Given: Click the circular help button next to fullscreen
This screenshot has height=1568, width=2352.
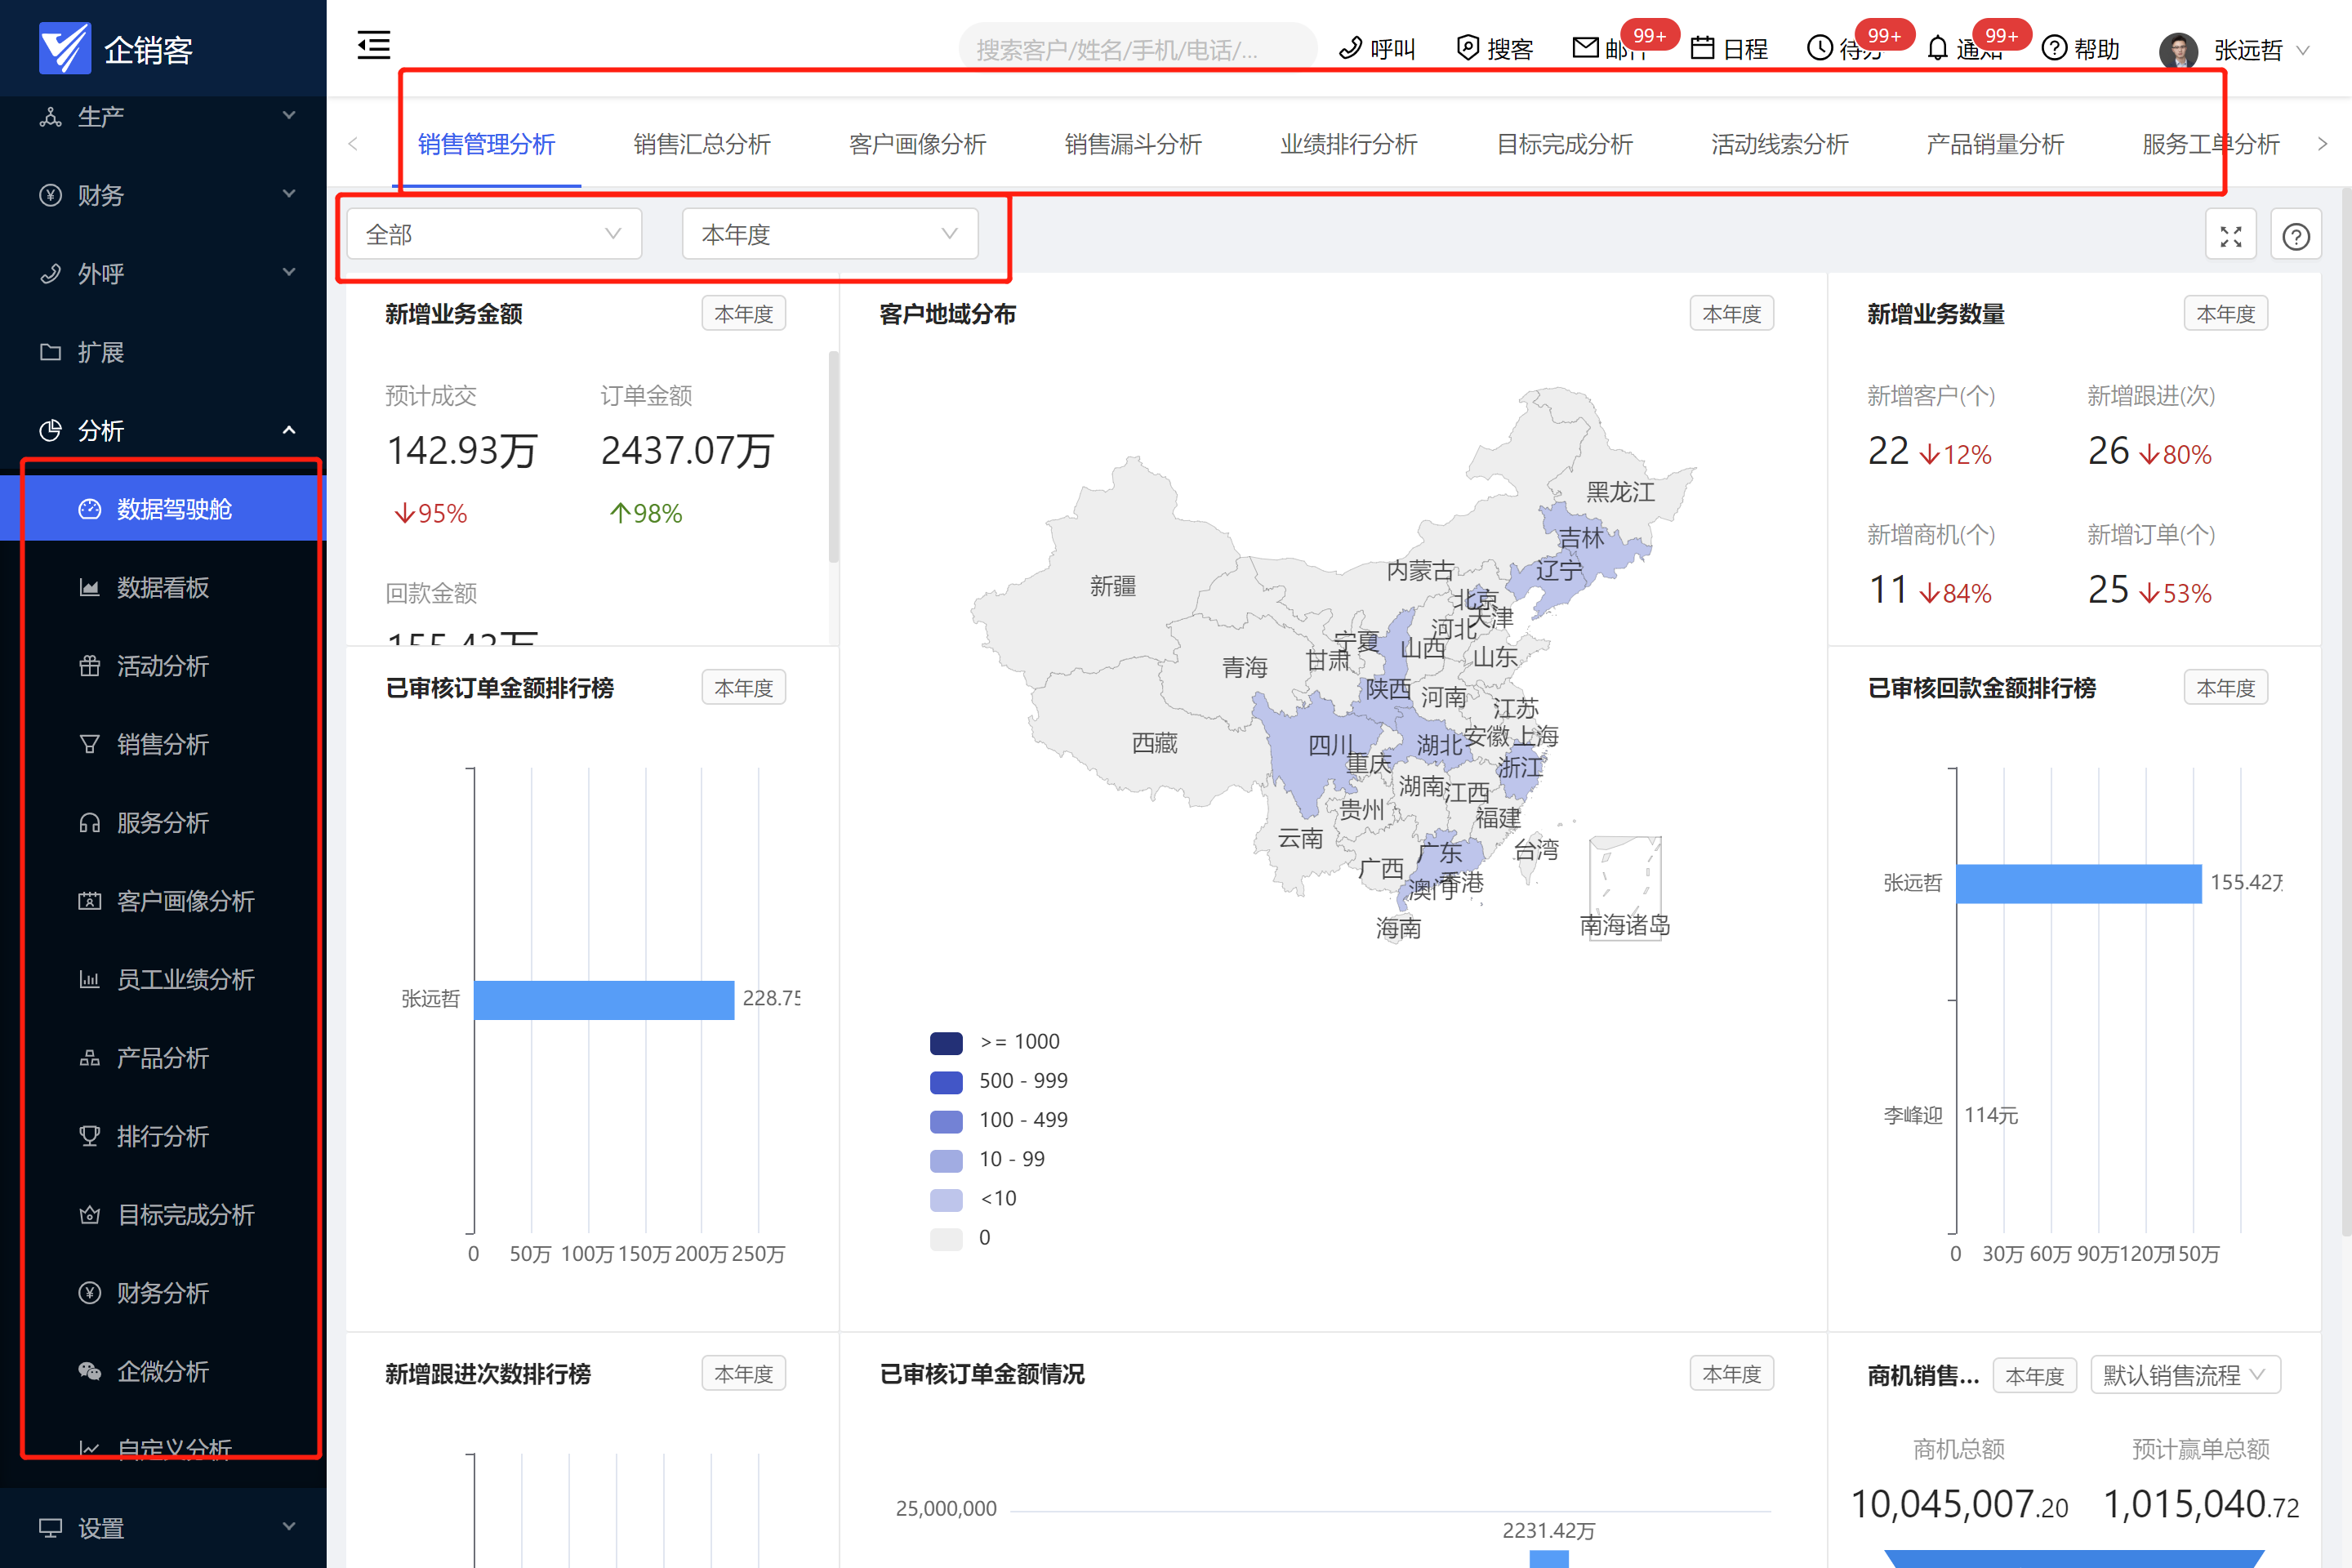Looking at the screenshot, I should (2296, 233).
